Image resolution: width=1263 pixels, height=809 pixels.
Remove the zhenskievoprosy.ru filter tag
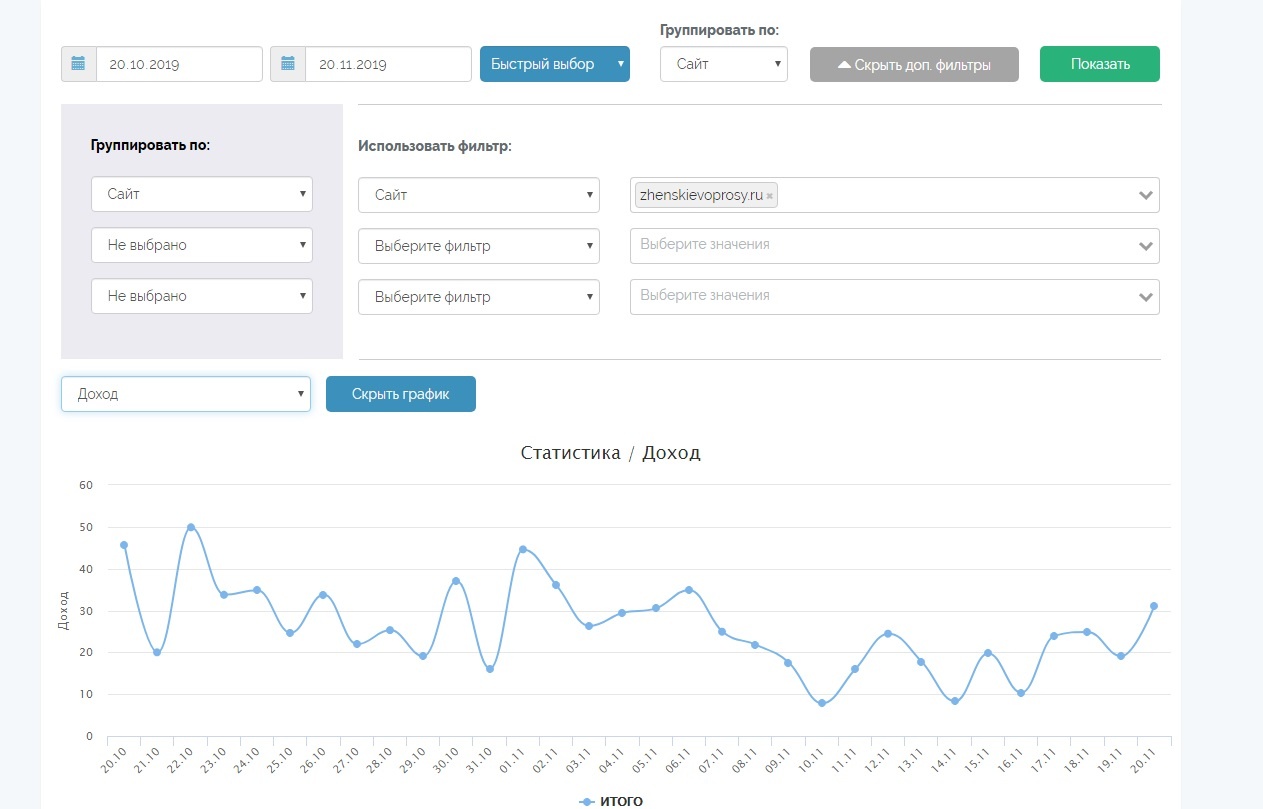(x=769, y=197)
